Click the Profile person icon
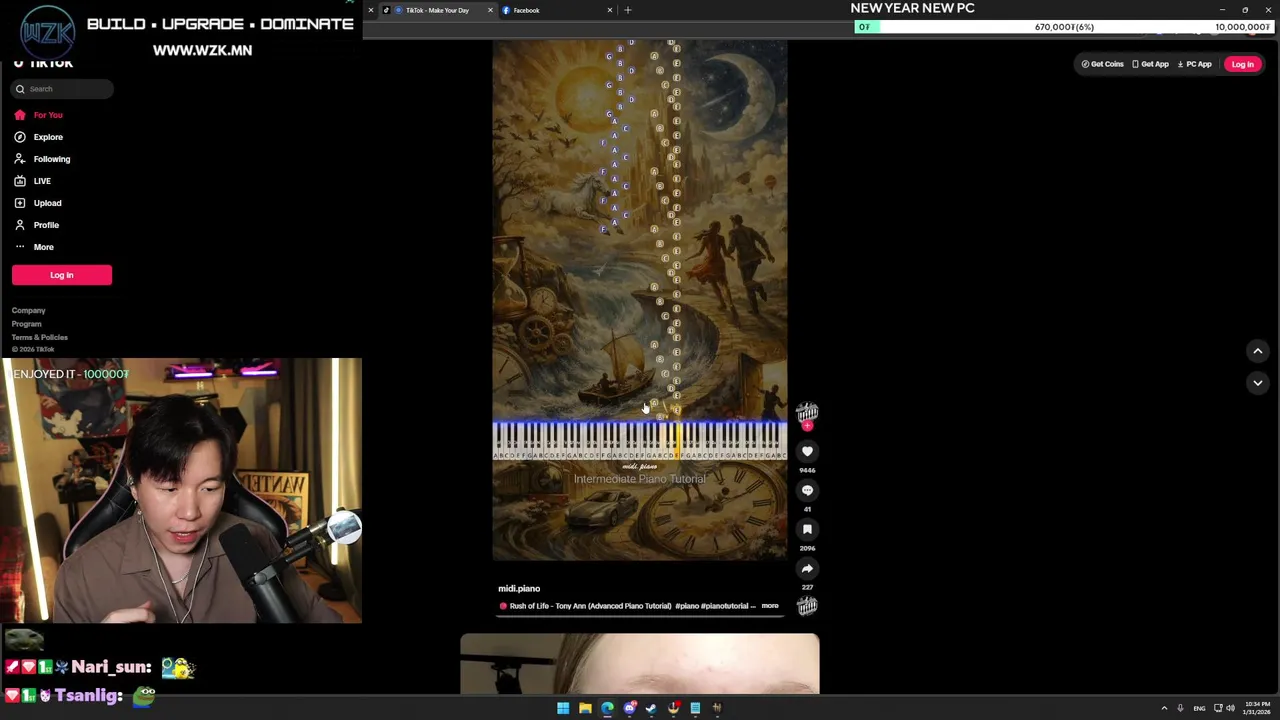1280x720 pixels. [19, 225]
